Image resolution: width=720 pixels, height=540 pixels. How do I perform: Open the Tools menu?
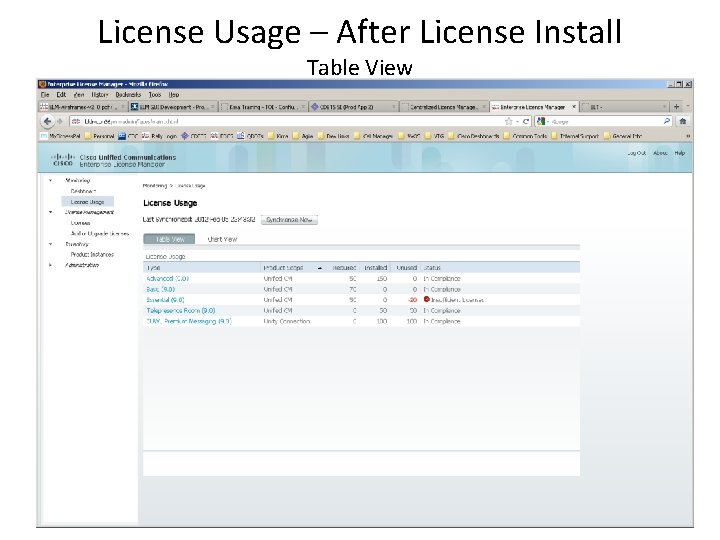[155, 95]
